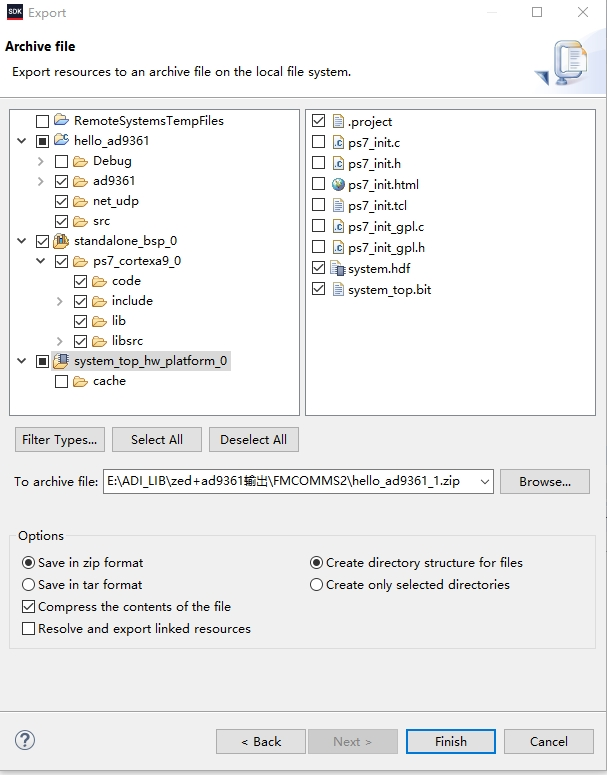The image size is (607, 775).
Task: Select the ps7_init_gpl.c file name
Action: click(x=386, y=227)
